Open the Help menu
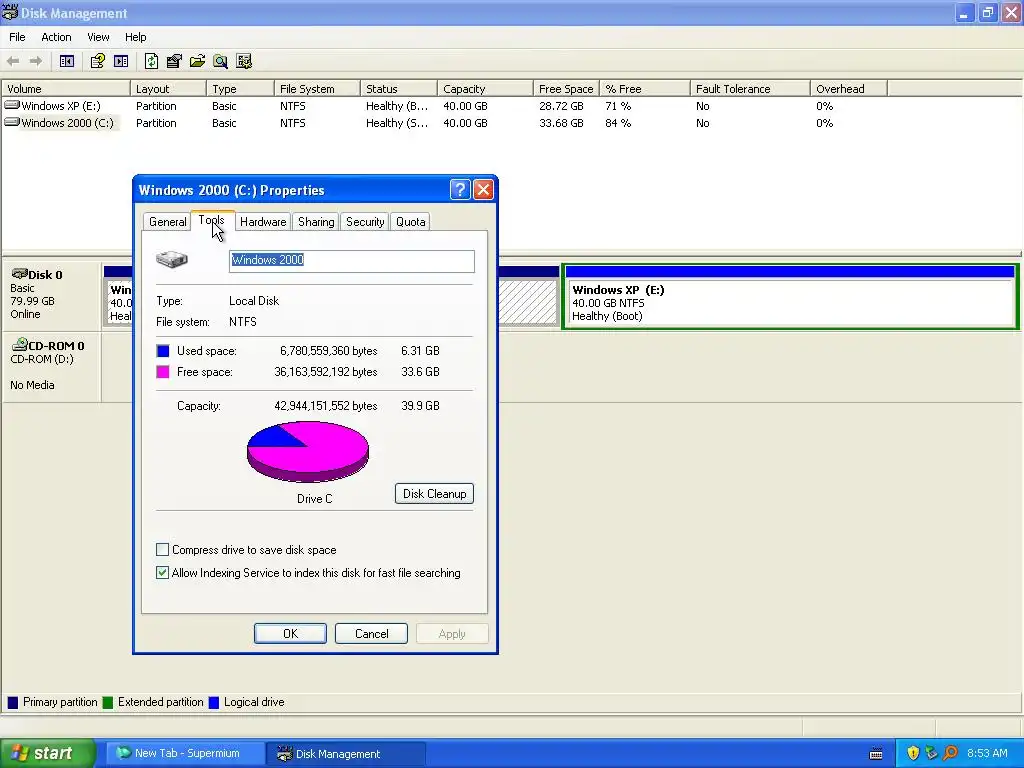The image size is (1024, 768). point(136,37)
